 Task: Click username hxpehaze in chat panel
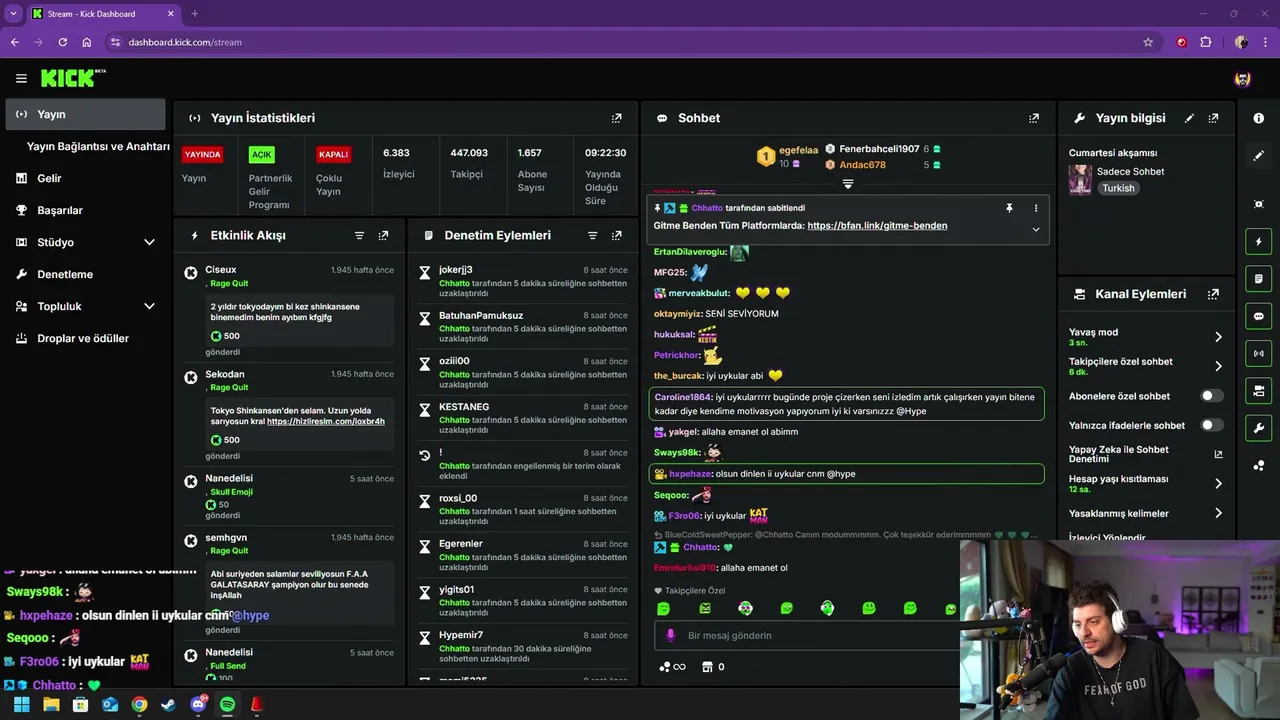coord(690,474)
